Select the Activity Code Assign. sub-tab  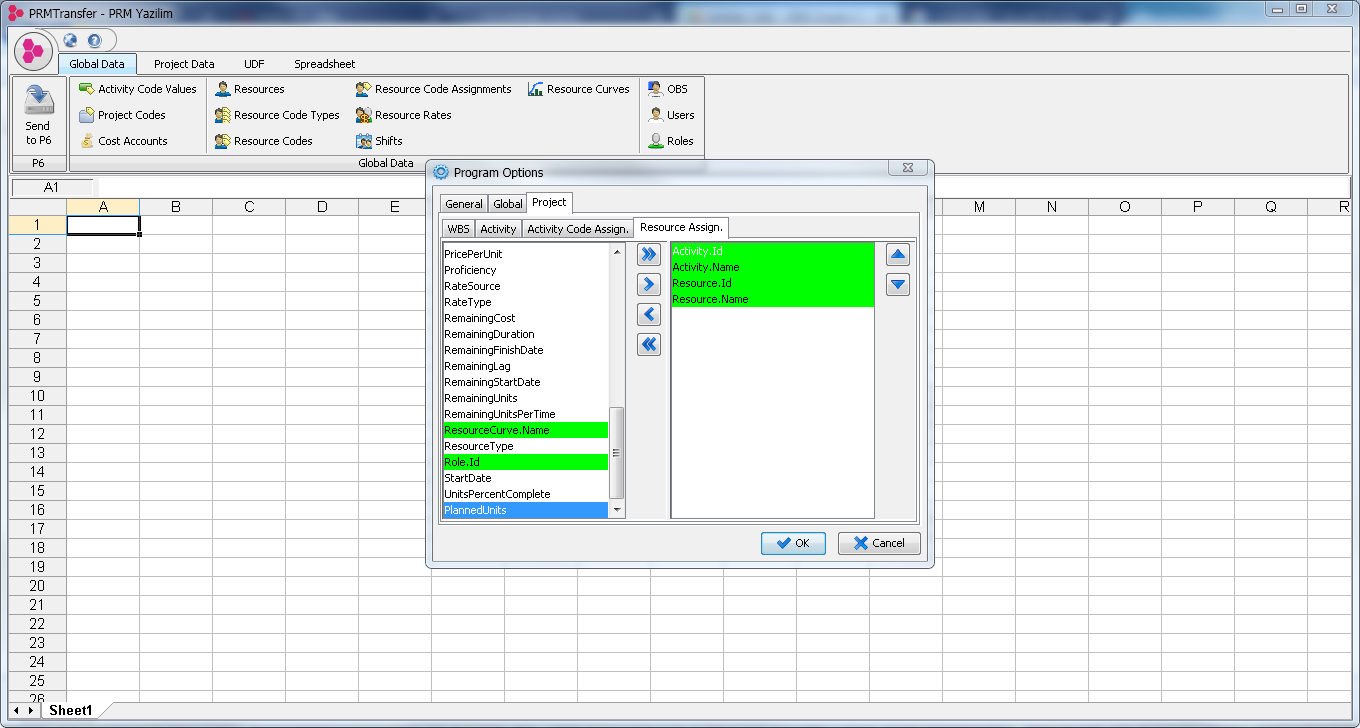pyautogui.click(x=577, y=229)
